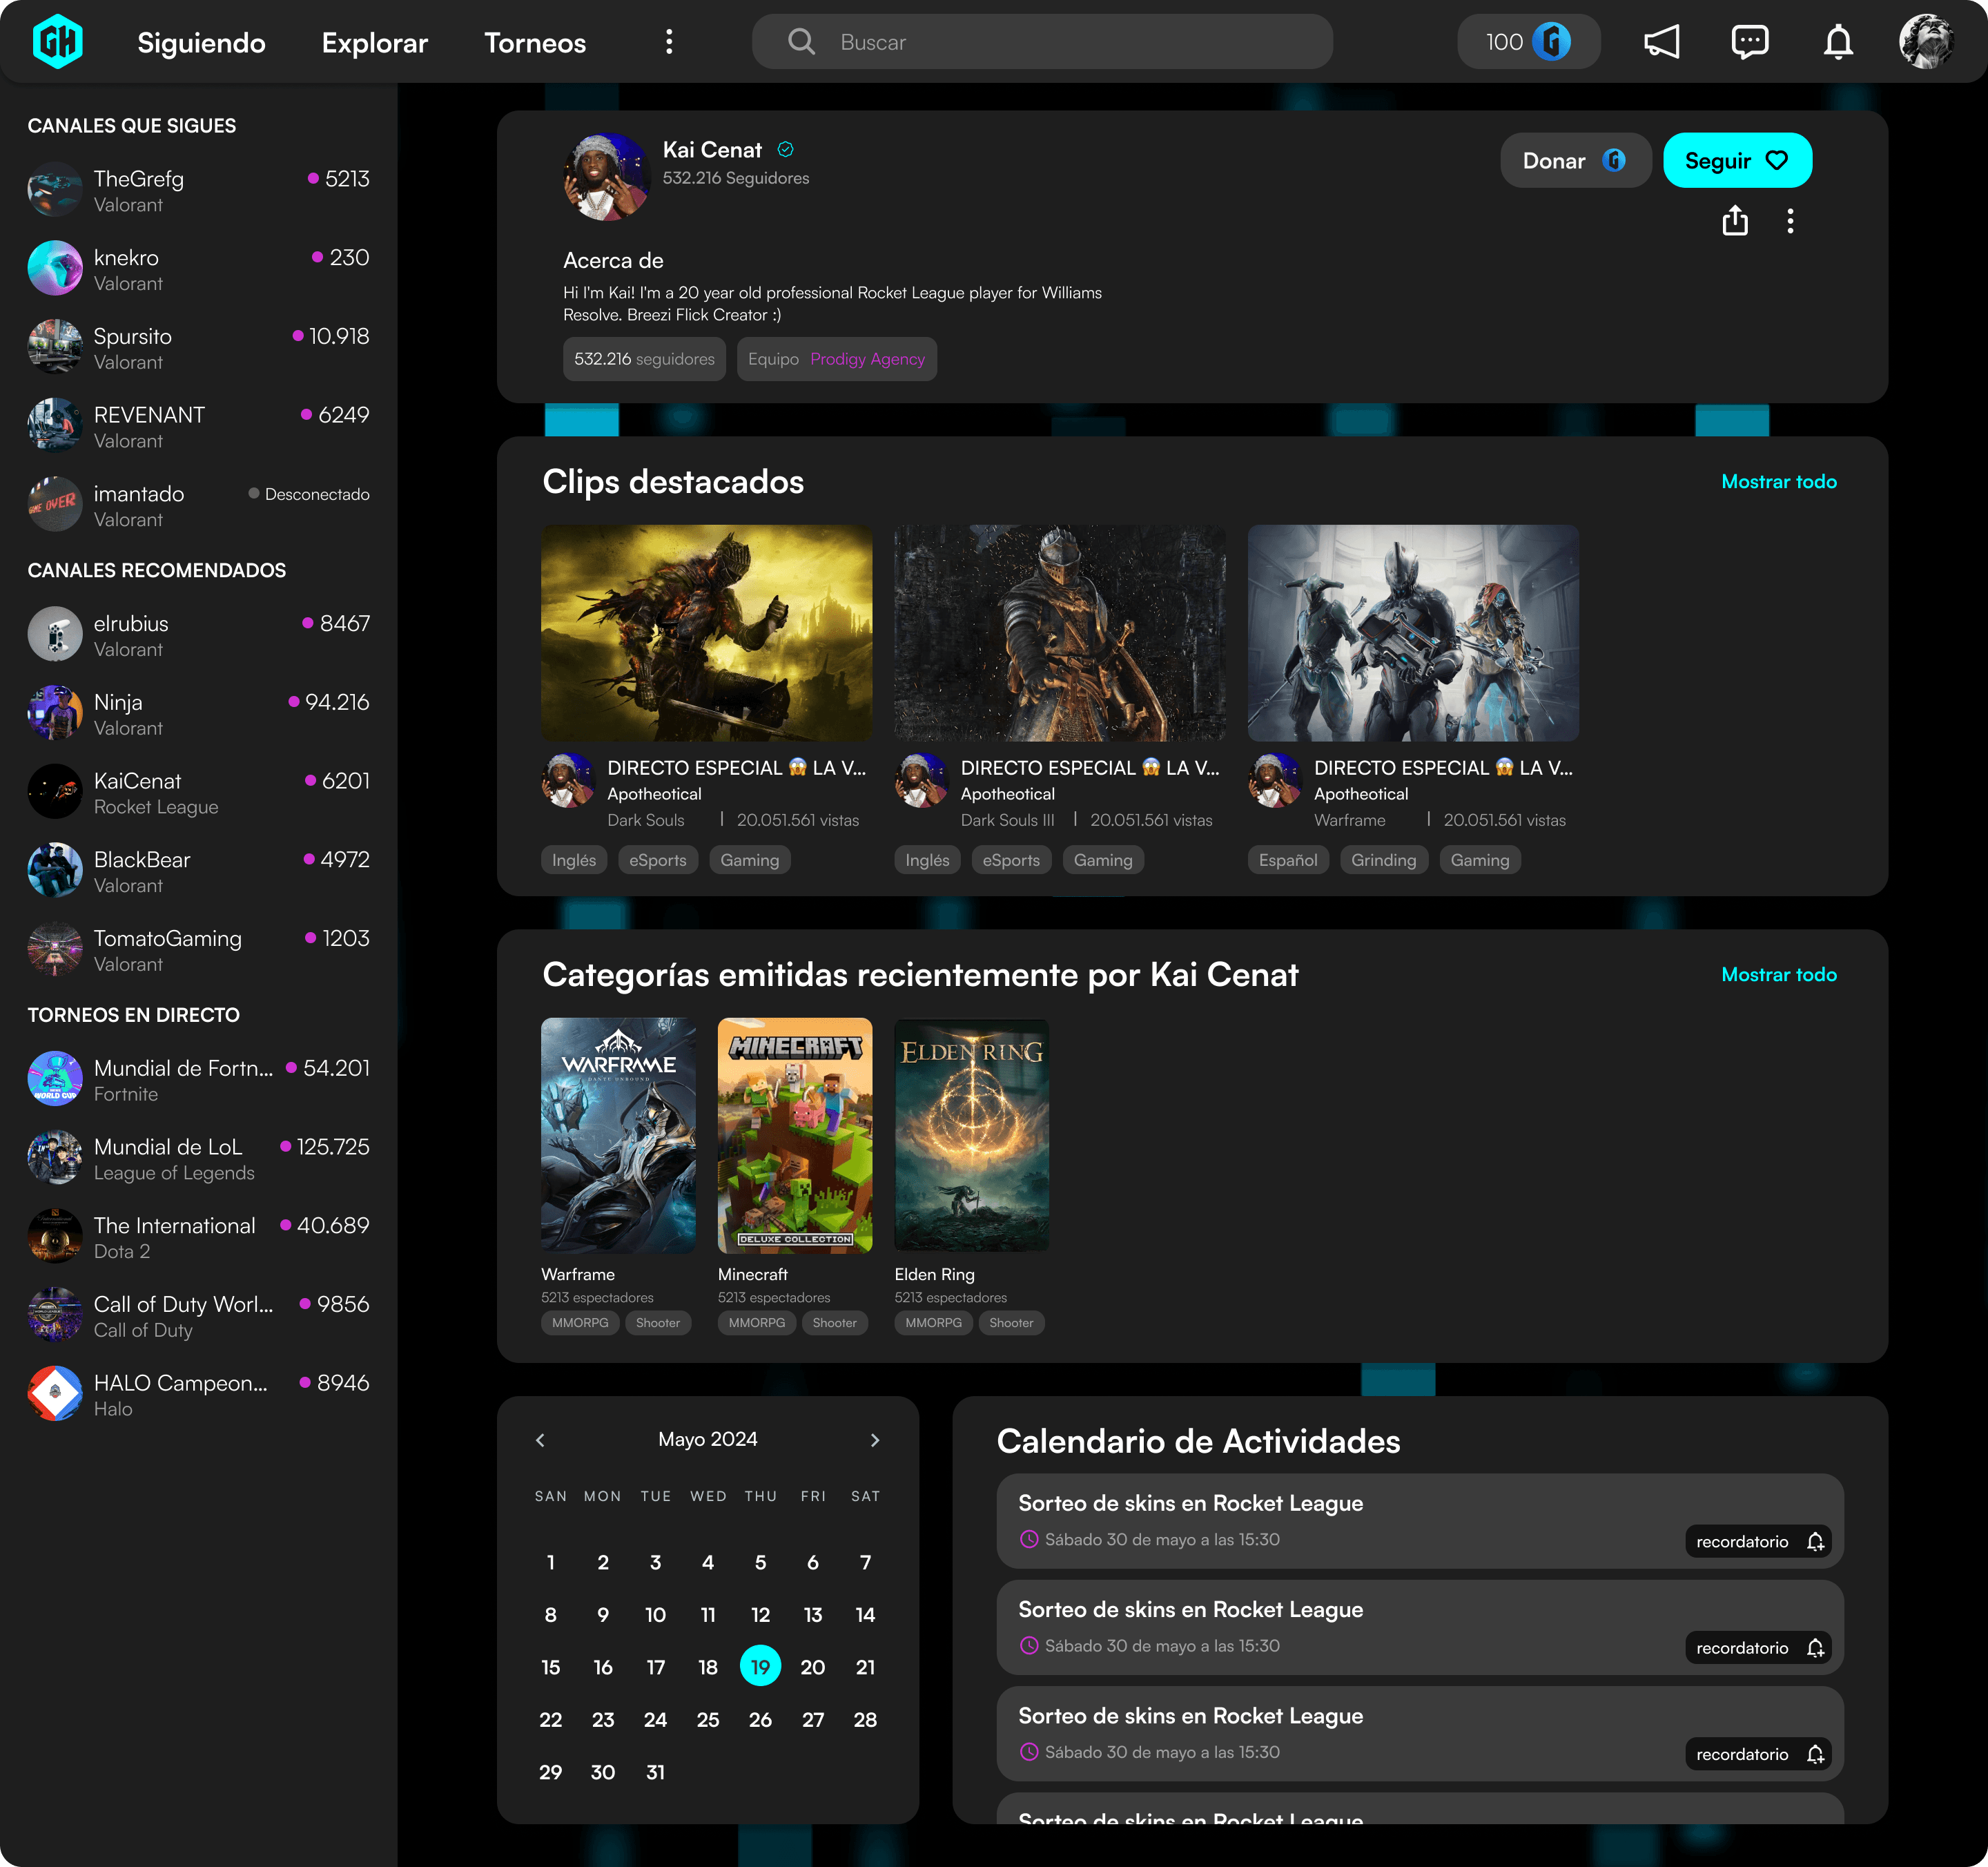Go to next month in Mayo 2024 calendar
Screen dimensions: 1988x1867
click(875, 1440)
